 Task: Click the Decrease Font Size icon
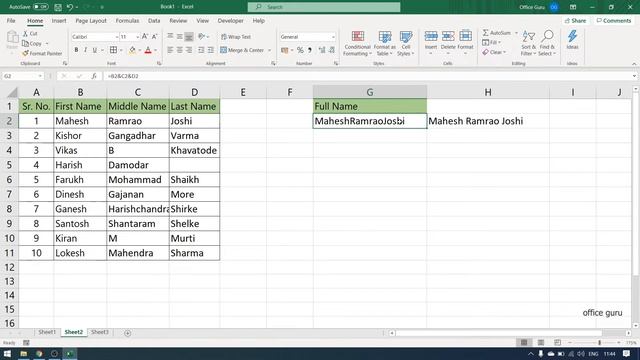[x=155, y=37]
